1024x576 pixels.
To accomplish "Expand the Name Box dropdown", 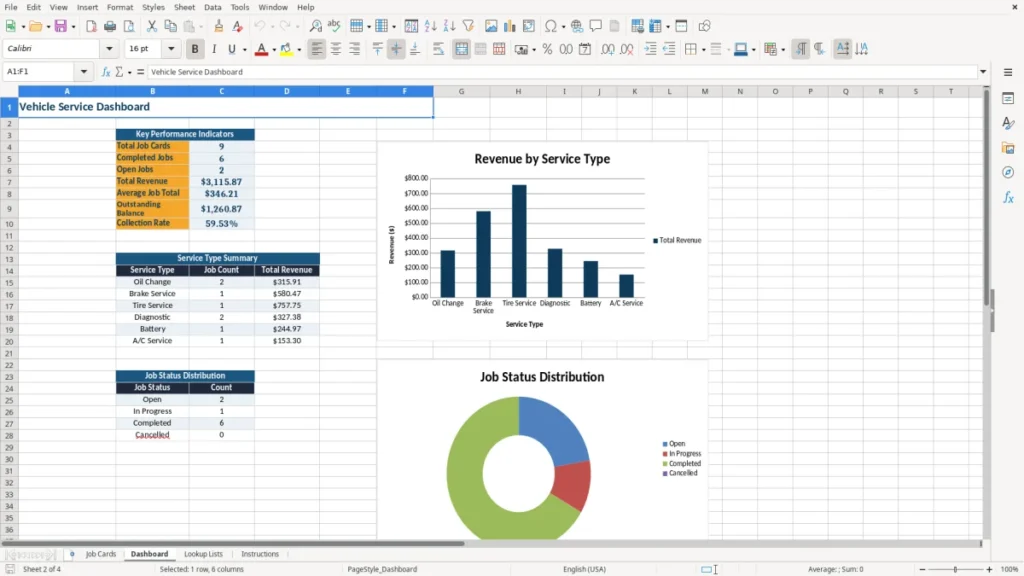I will [x=84, y=72].
